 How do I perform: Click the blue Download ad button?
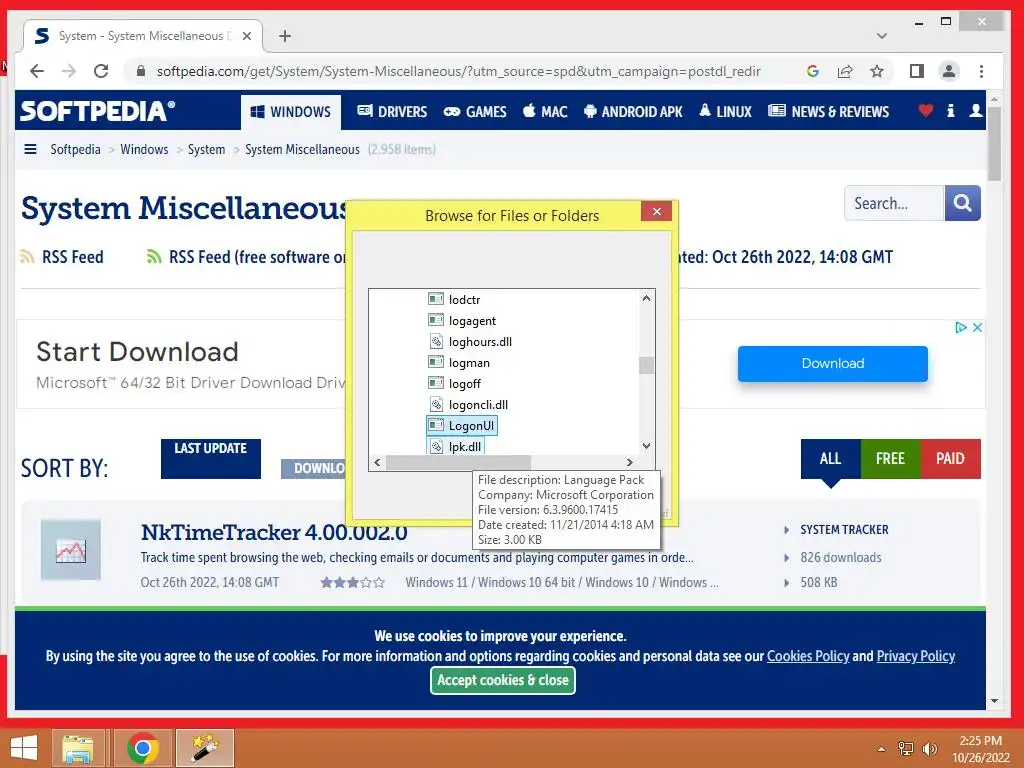833,364
